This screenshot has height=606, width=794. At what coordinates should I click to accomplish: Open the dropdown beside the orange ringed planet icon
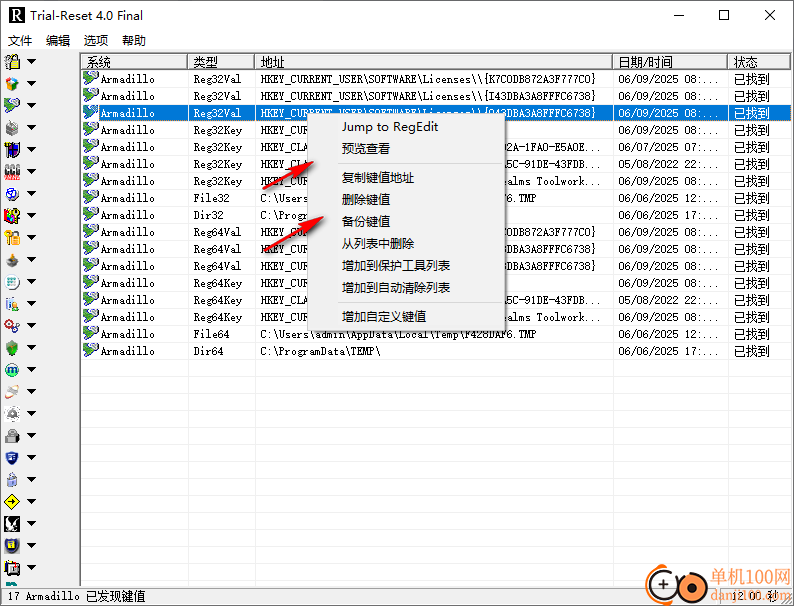(x=31, y=391)
